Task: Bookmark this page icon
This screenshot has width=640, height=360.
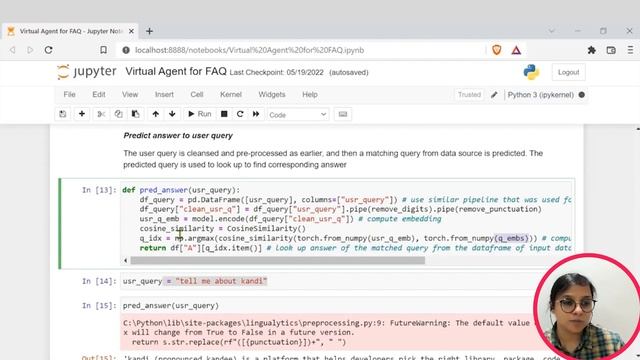Action: [103, 50]
